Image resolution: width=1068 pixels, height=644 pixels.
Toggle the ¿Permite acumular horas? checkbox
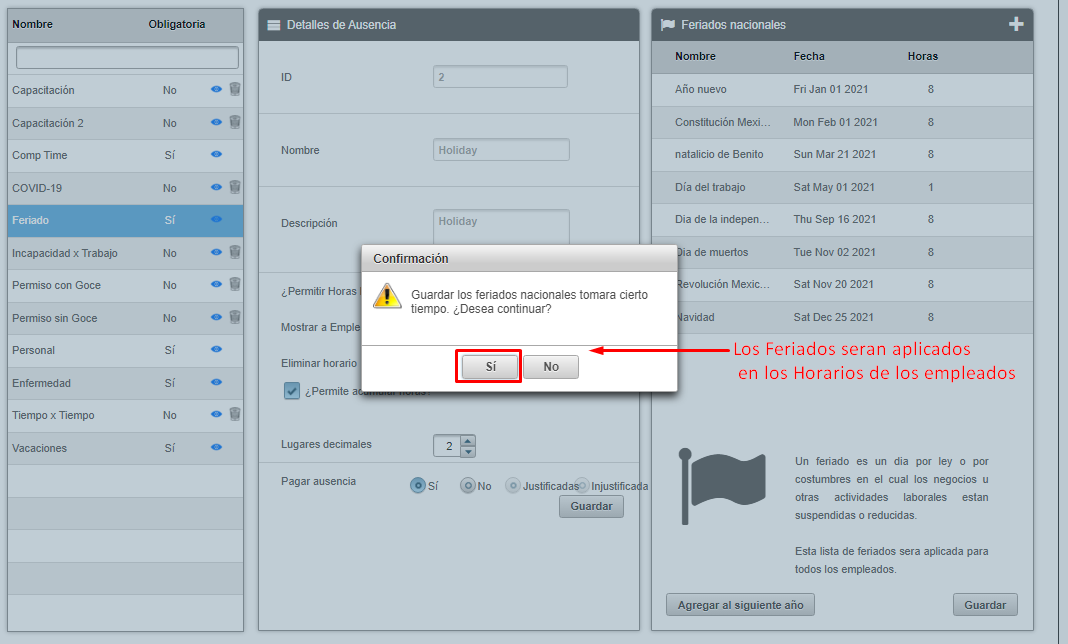292,391
